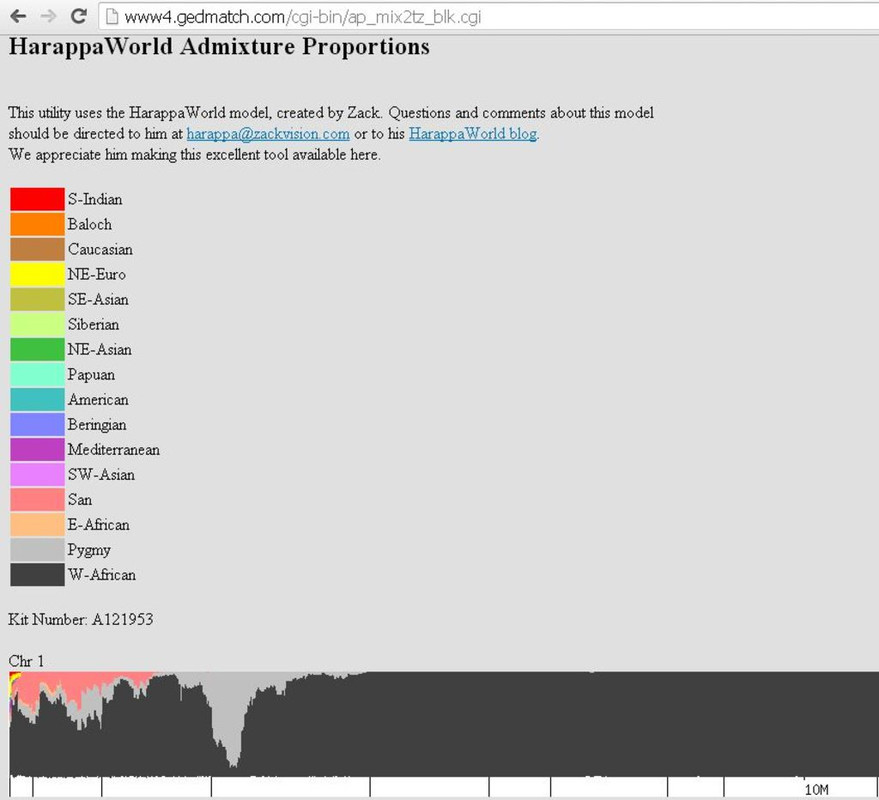
Task: Click the green NE-Asian color swatch
Action: (38, 350)
